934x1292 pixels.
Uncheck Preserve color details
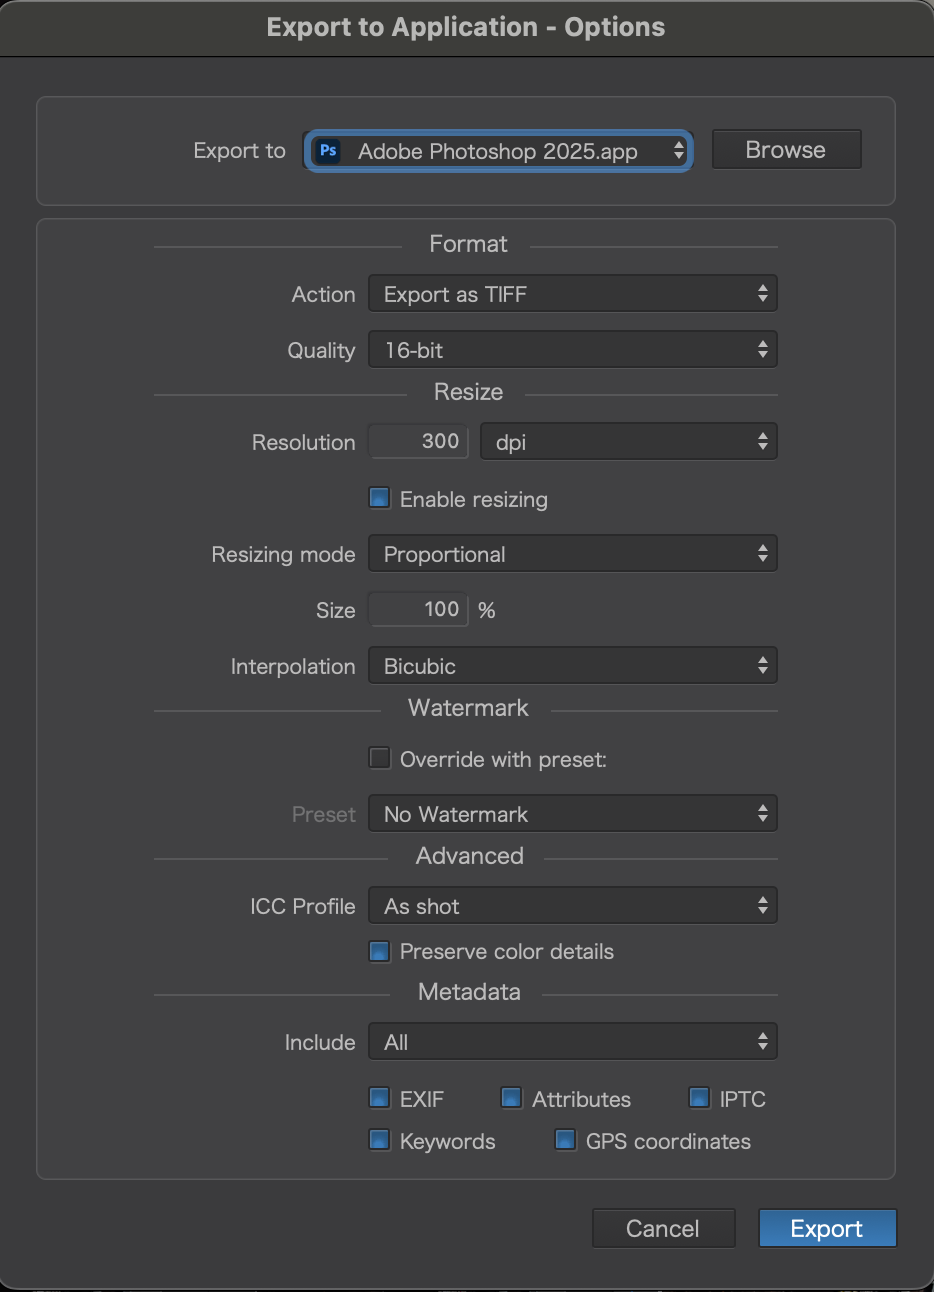(x=379, y=951)
